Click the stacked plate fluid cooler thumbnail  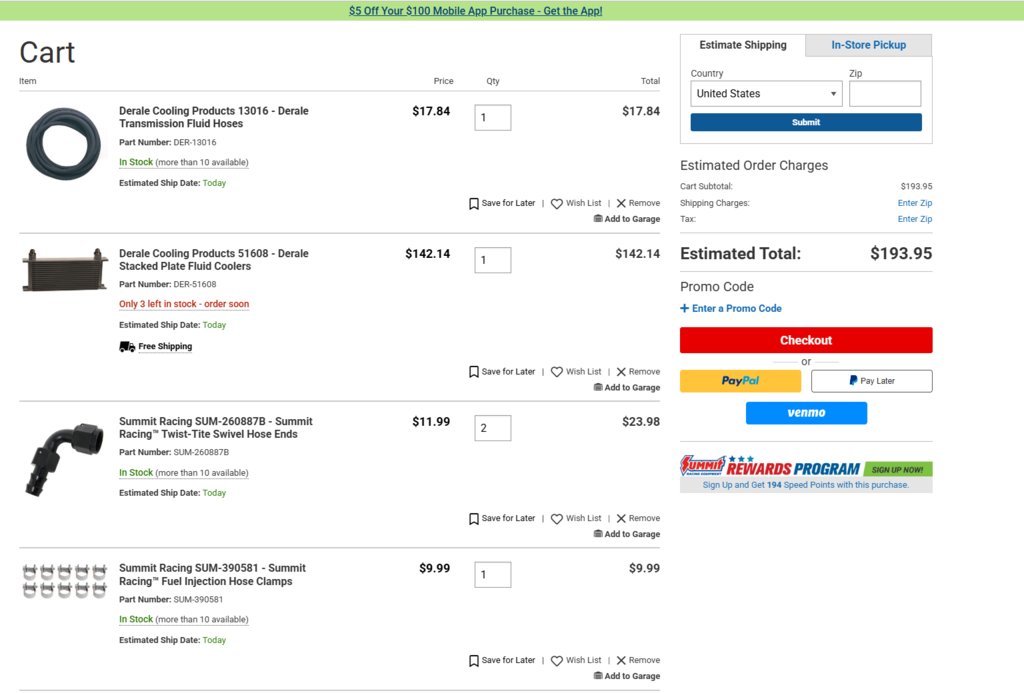(x=65, y=270)
